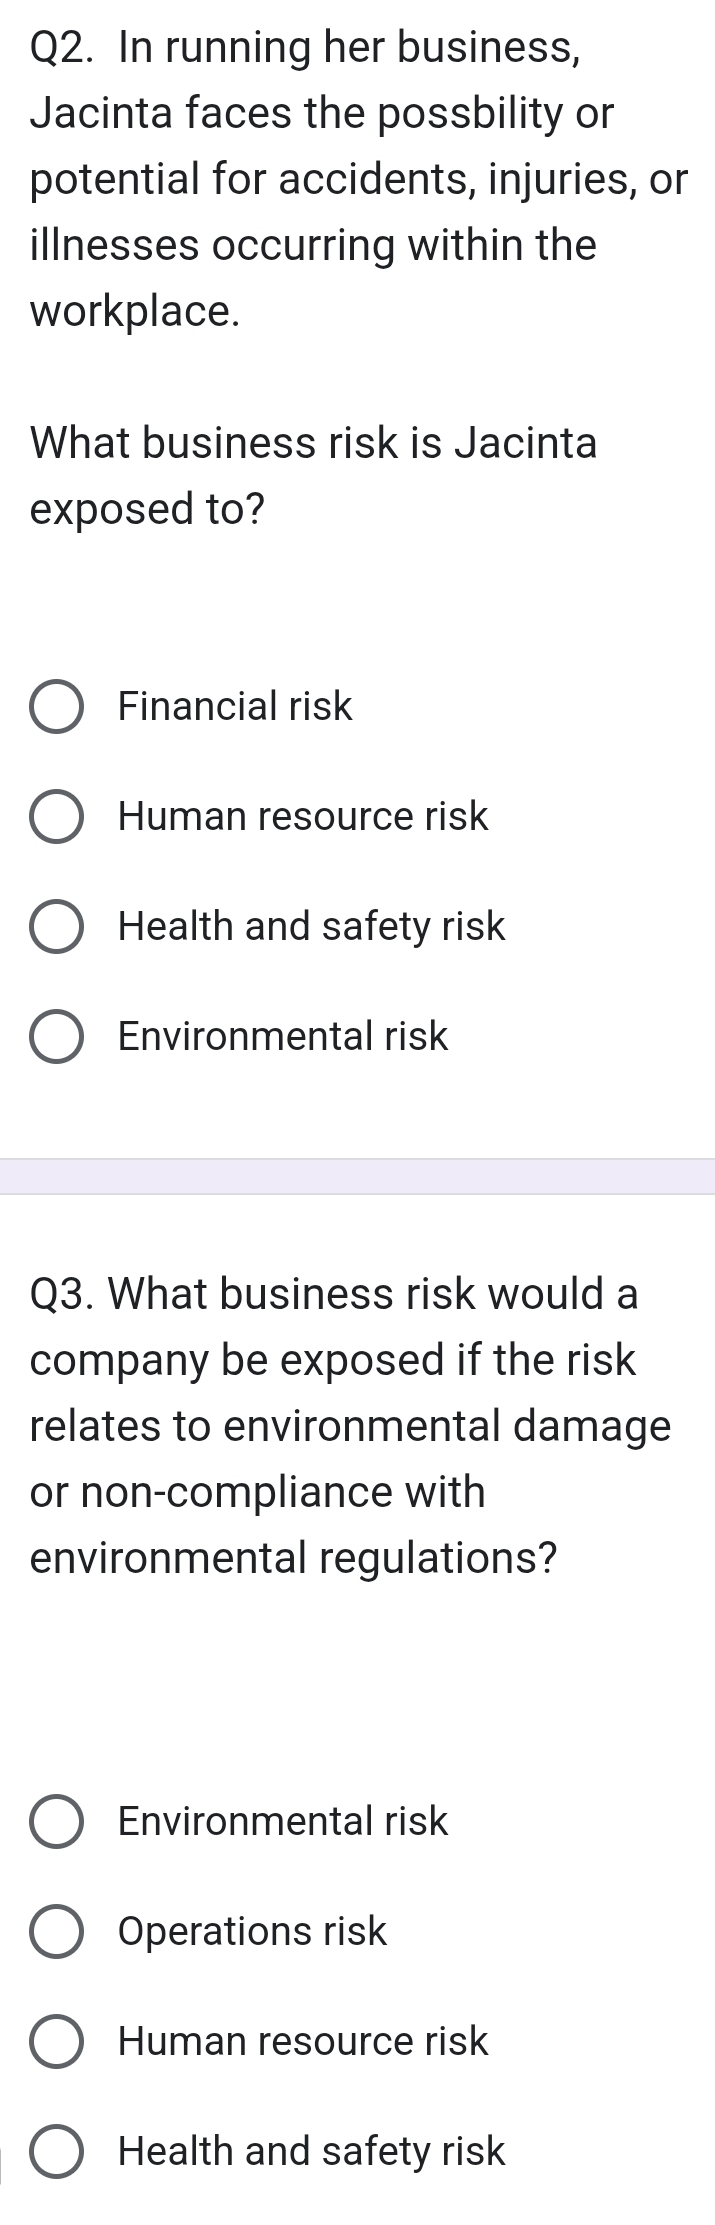Choose the Operations risk radio button
715x2225 pixels.
pyautogui.click(x=57, y=1931)
